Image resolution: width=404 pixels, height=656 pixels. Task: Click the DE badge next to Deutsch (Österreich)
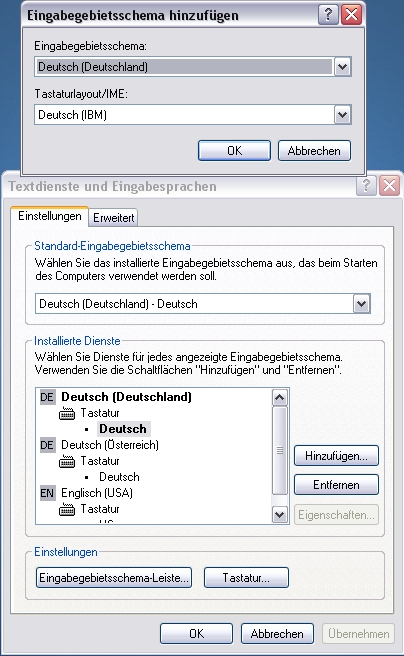pyautogui.click(x=47, y=445)
